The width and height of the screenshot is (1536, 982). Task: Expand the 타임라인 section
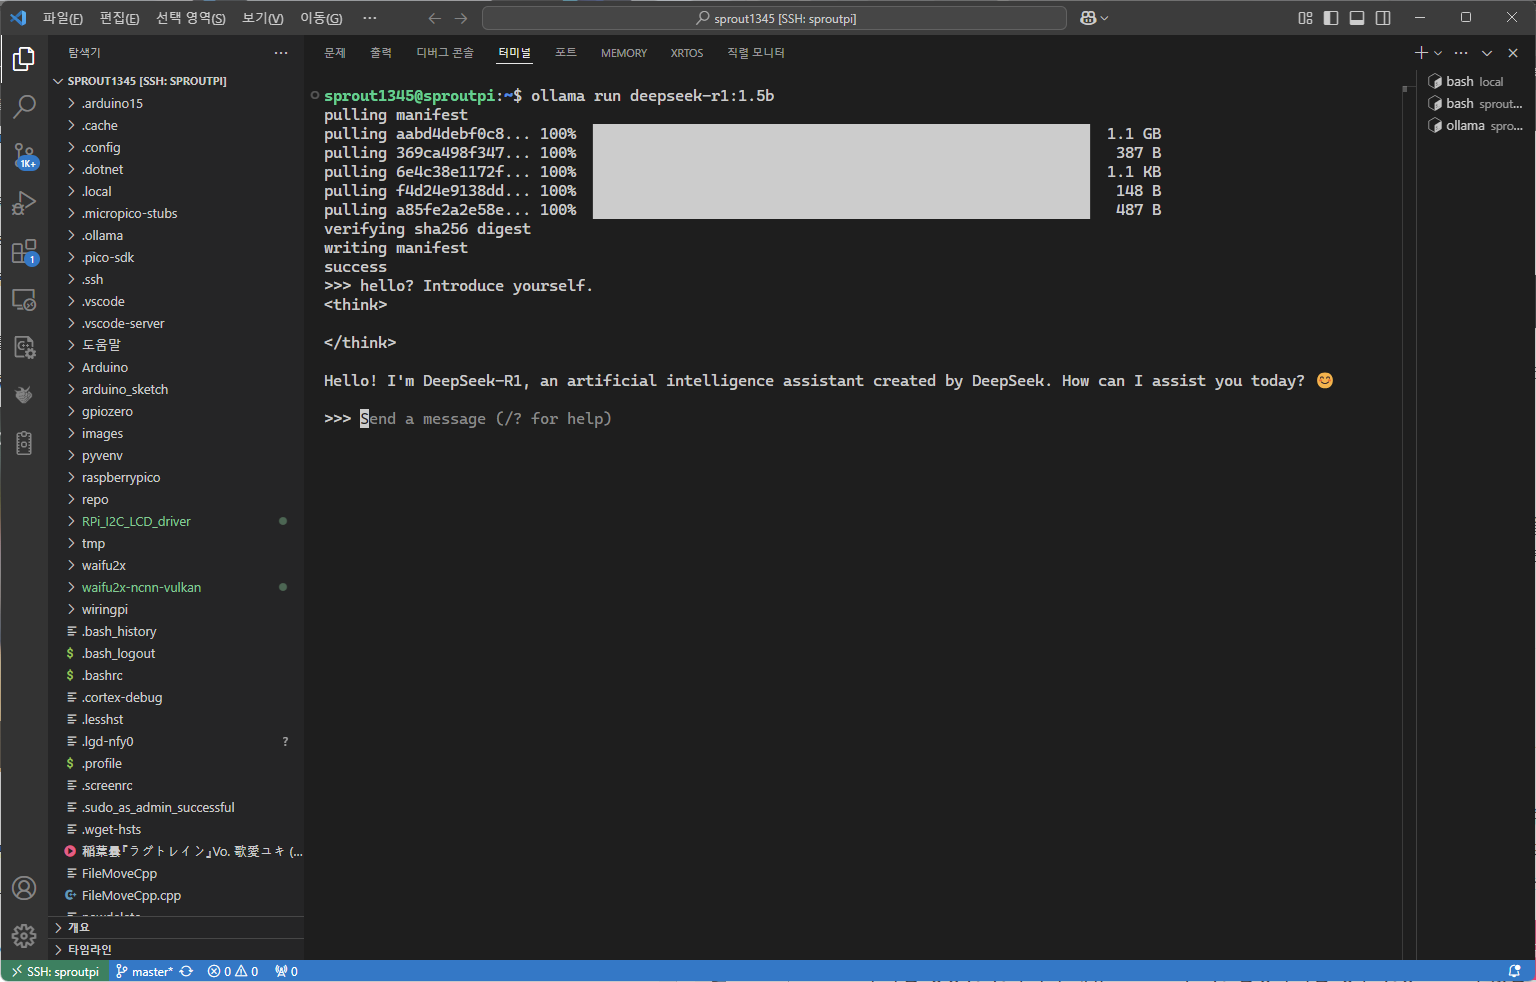pyautogui.click(x=176, y=950)
